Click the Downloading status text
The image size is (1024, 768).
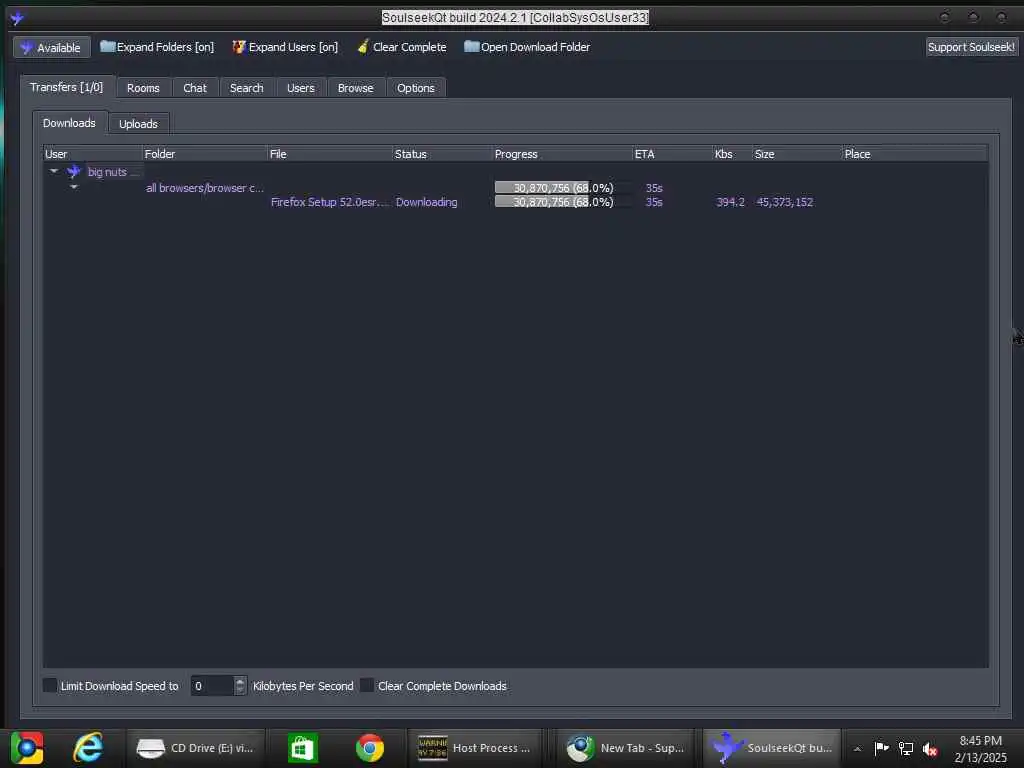[x=426, y=202]
